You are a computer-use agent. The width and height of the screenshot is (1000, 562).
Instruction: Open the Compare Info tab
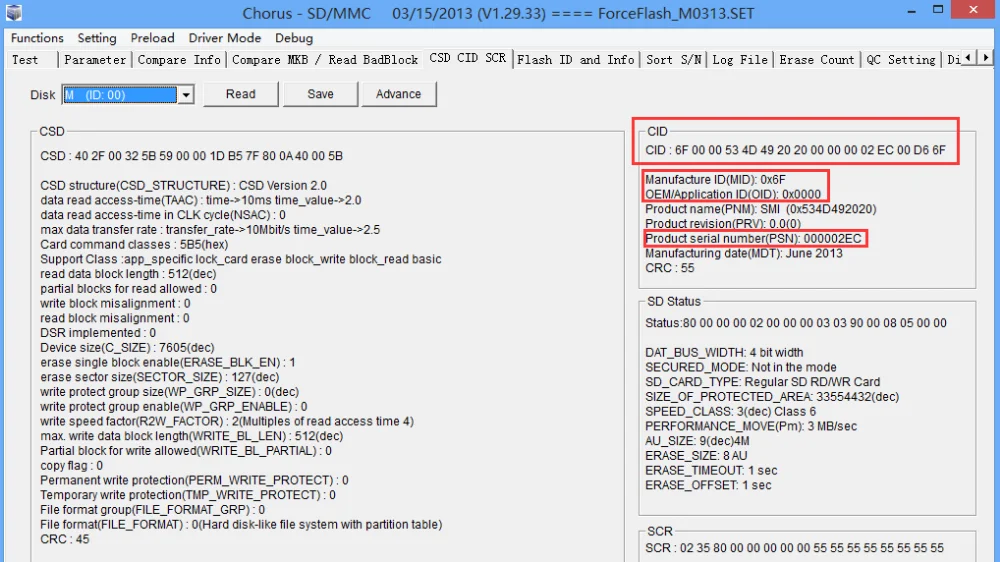[179, 60]
